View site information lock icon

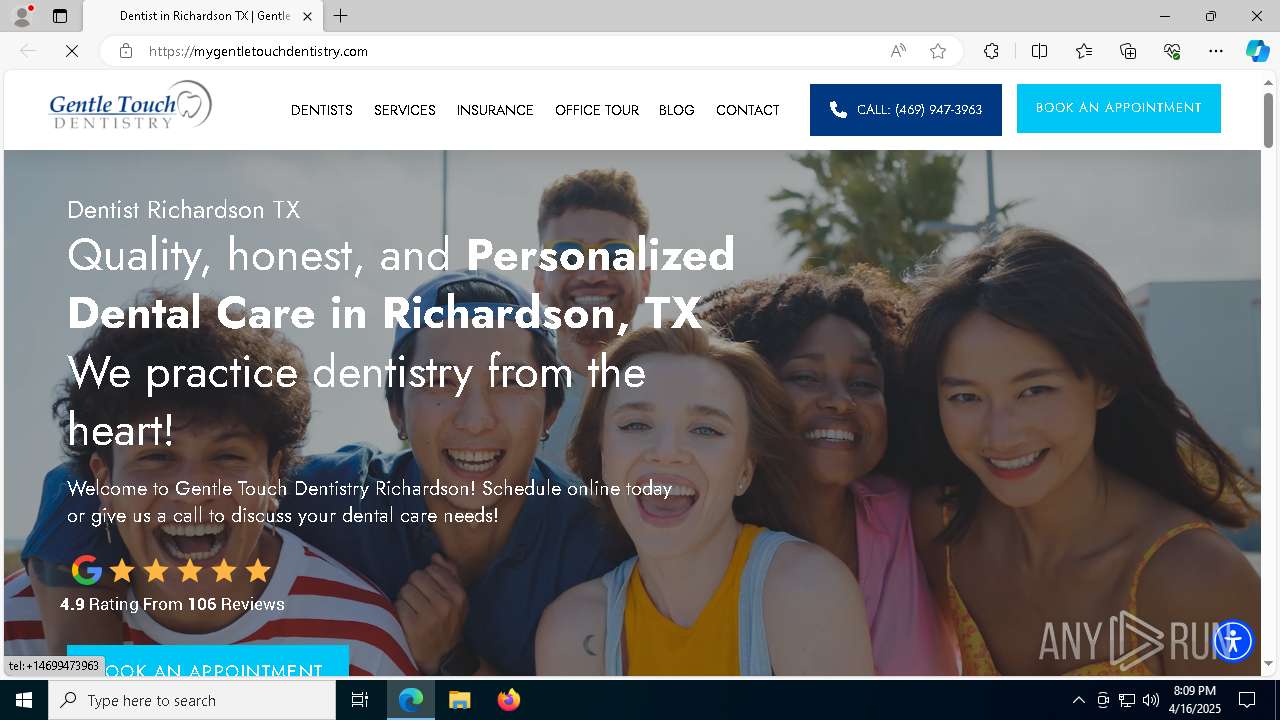(x=125, y=51)
